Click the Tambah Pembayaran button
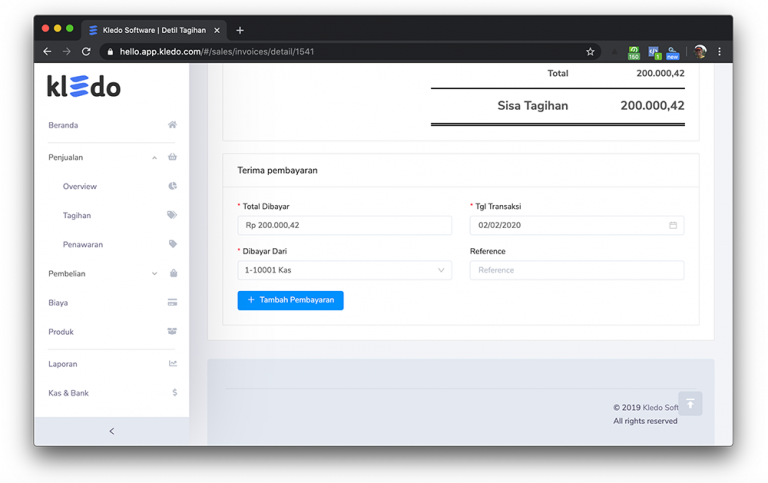 coord(290,300)
